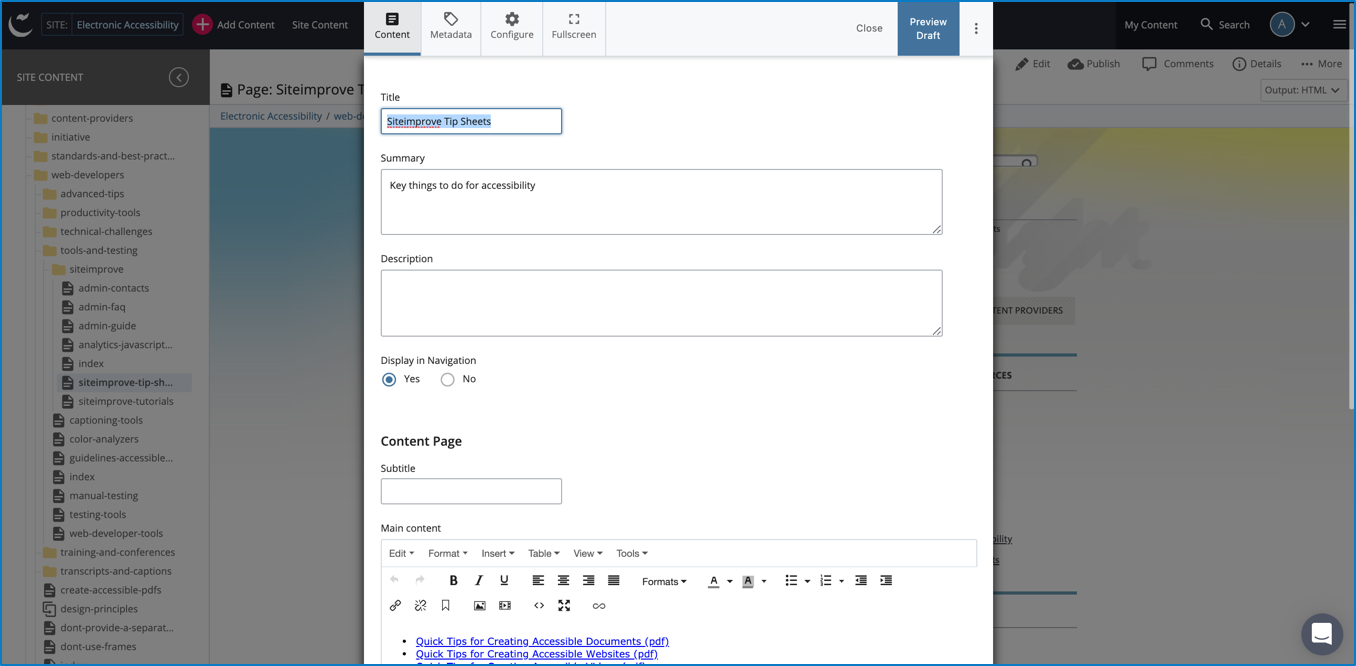Open the Metadata tab
The height and width of the screenshot is (666, 1356).
[x=451, y=27]
